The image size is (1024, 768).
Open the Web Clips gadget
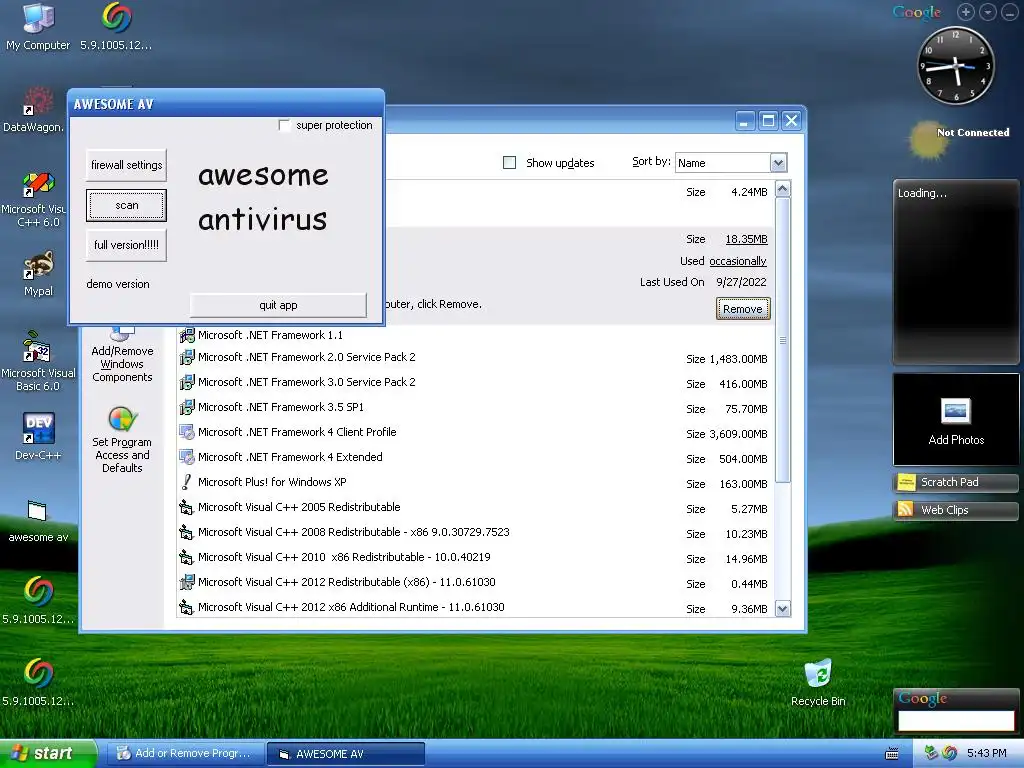pos(955,510)
